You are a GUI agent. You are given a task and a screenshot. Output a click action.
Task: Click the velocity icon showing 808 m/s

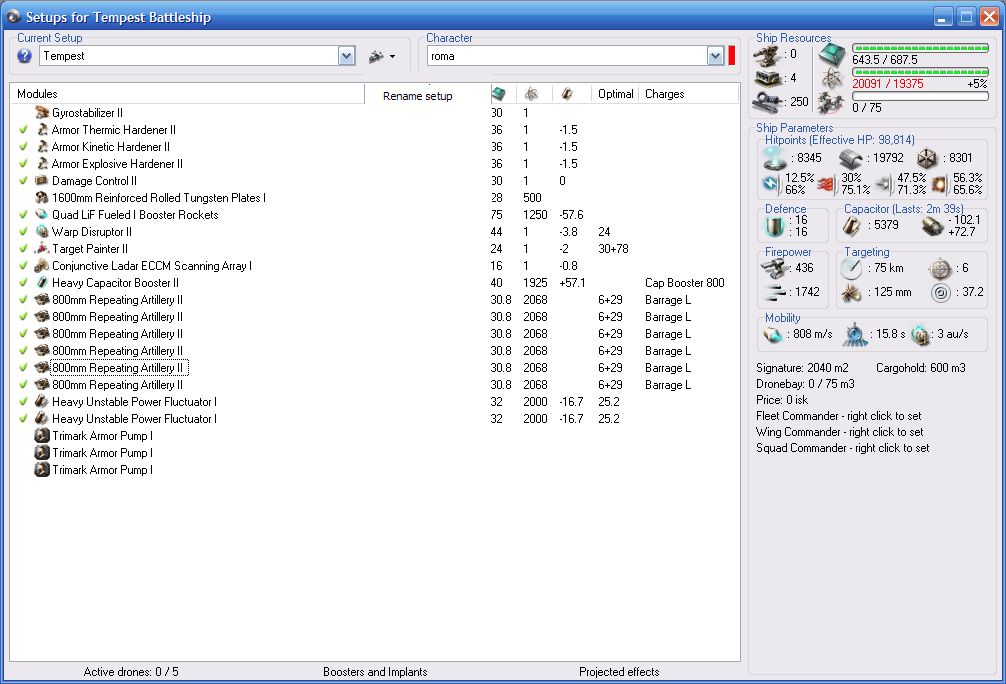point(772,334)
